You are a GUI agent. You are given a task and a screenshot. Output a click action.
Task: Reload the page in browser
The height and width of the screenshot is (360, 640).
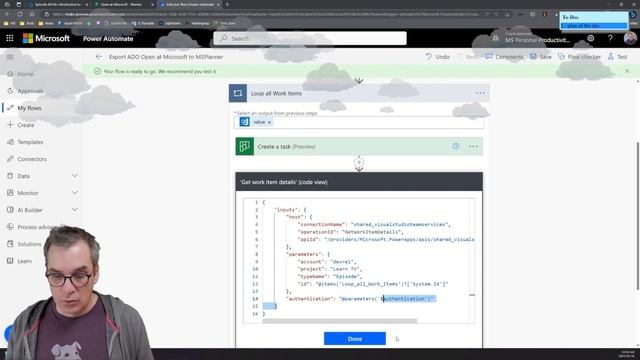[x=19, y=14]
